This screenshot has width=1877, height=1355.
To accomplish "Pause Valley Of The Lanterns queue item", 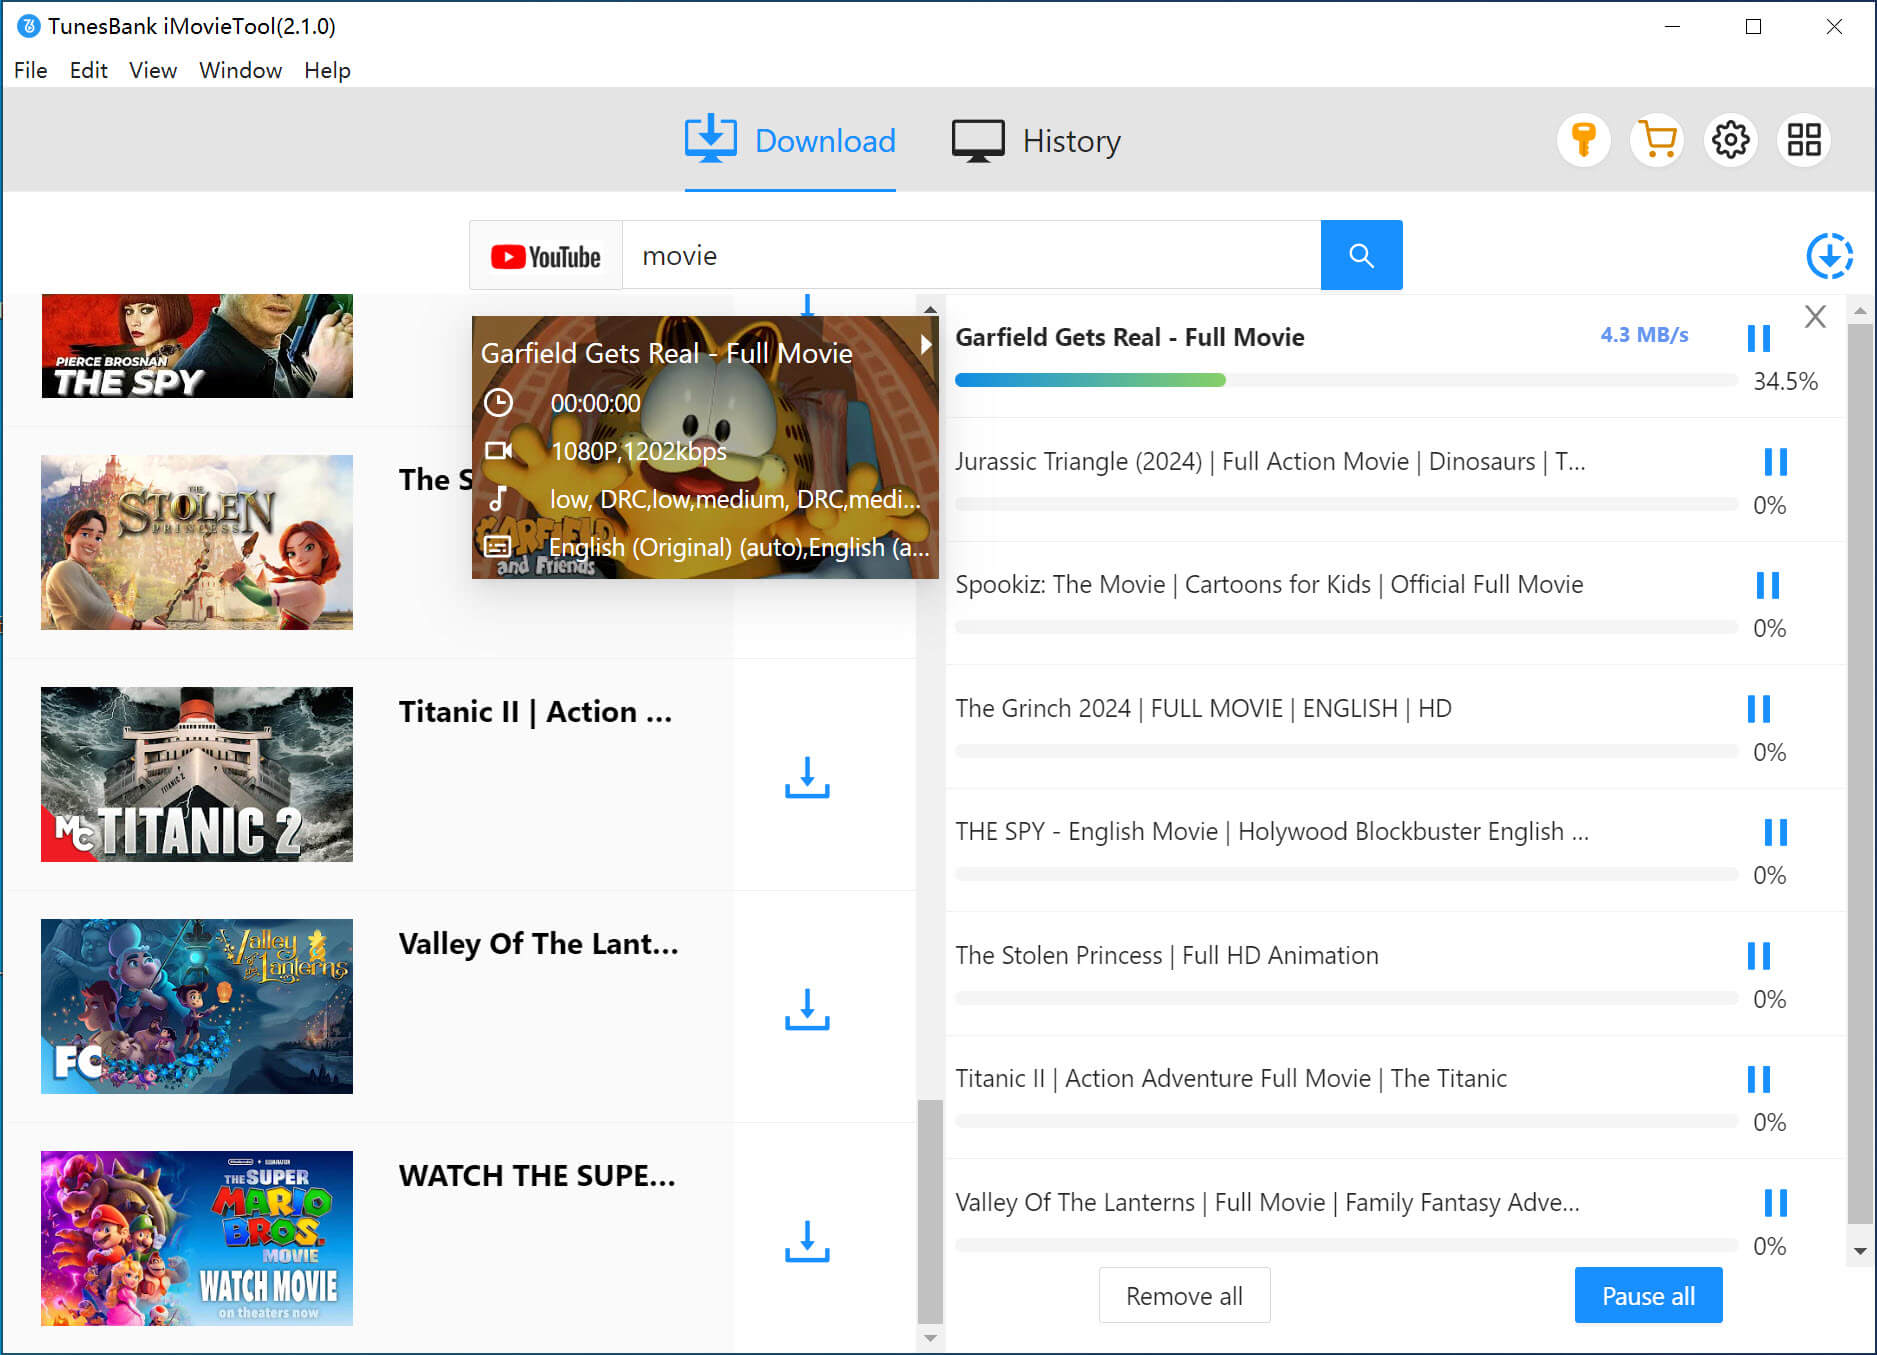I will [x=1775, y=1202].
